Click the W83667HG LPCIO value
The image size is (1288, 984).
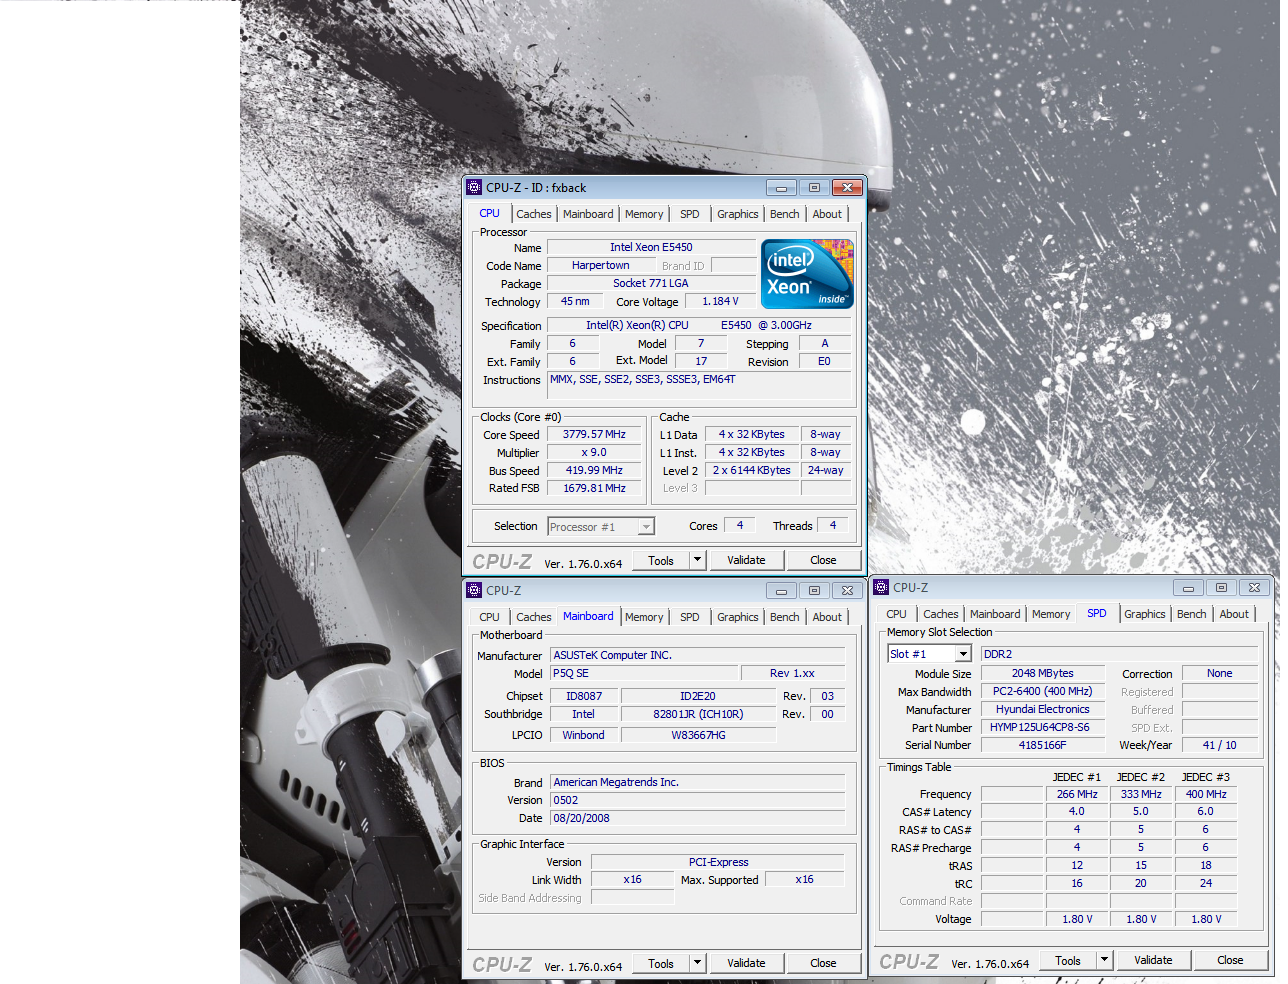pos(698,735)
